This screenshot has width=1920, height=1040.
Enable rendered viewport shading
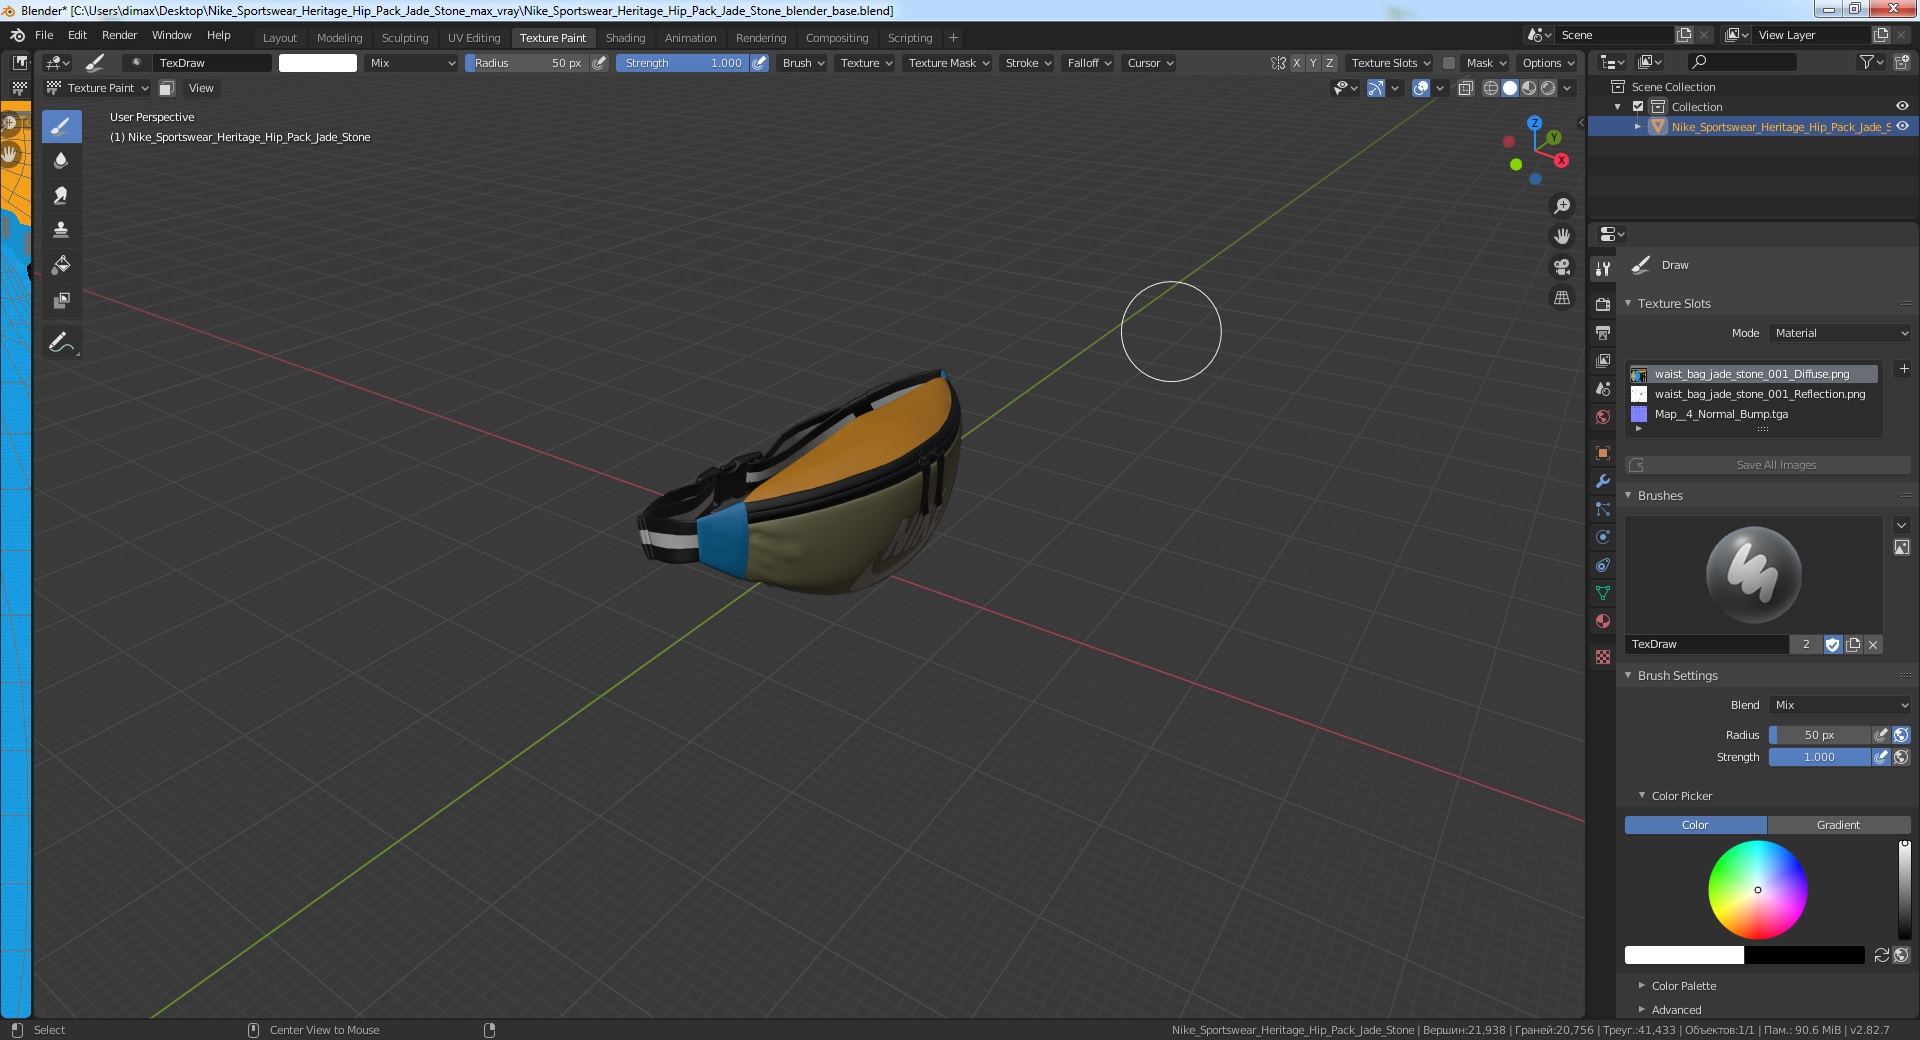(1548, 88)
